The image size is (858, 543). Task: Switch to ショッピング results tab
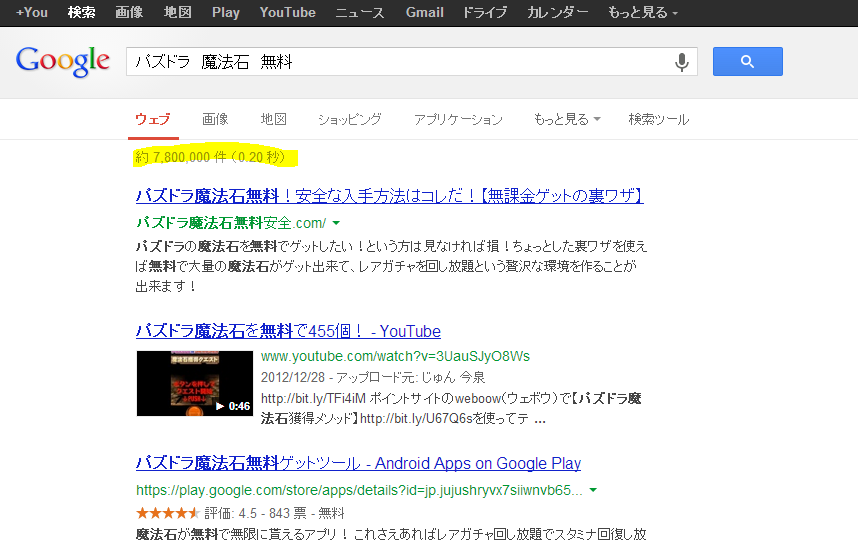(x=350, y=119)
